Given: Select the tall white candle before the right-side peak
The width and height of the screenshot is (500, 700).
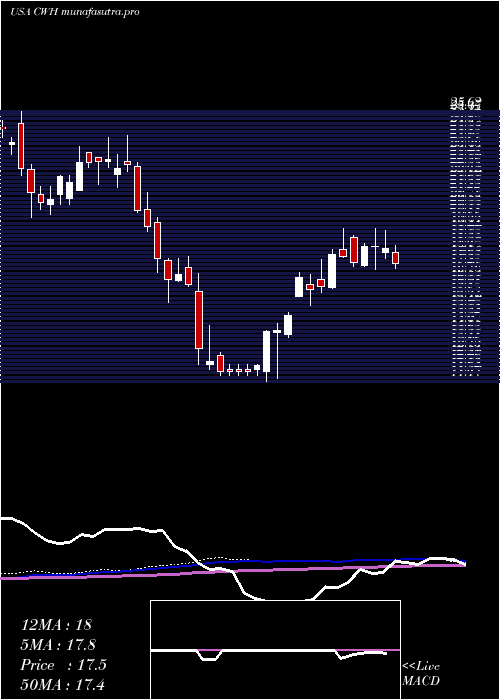Looking at the screenshot, I should point(332,271).
